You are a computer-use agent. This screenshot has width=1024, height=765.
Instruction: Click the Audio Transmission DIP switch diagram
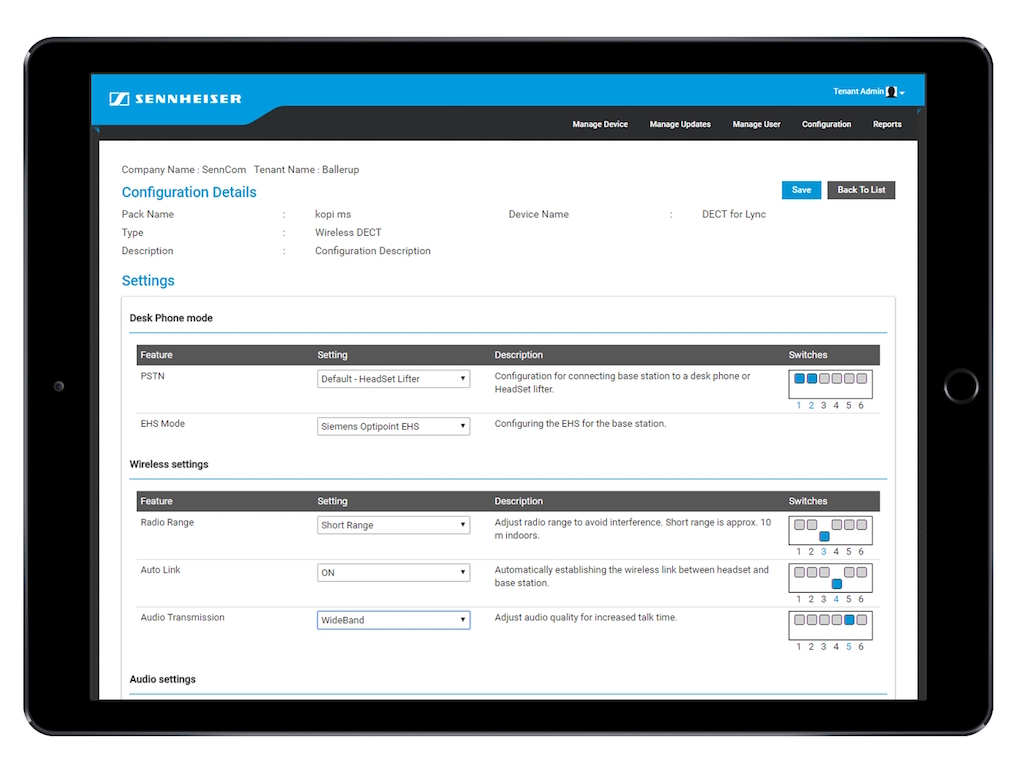[830, 625]
